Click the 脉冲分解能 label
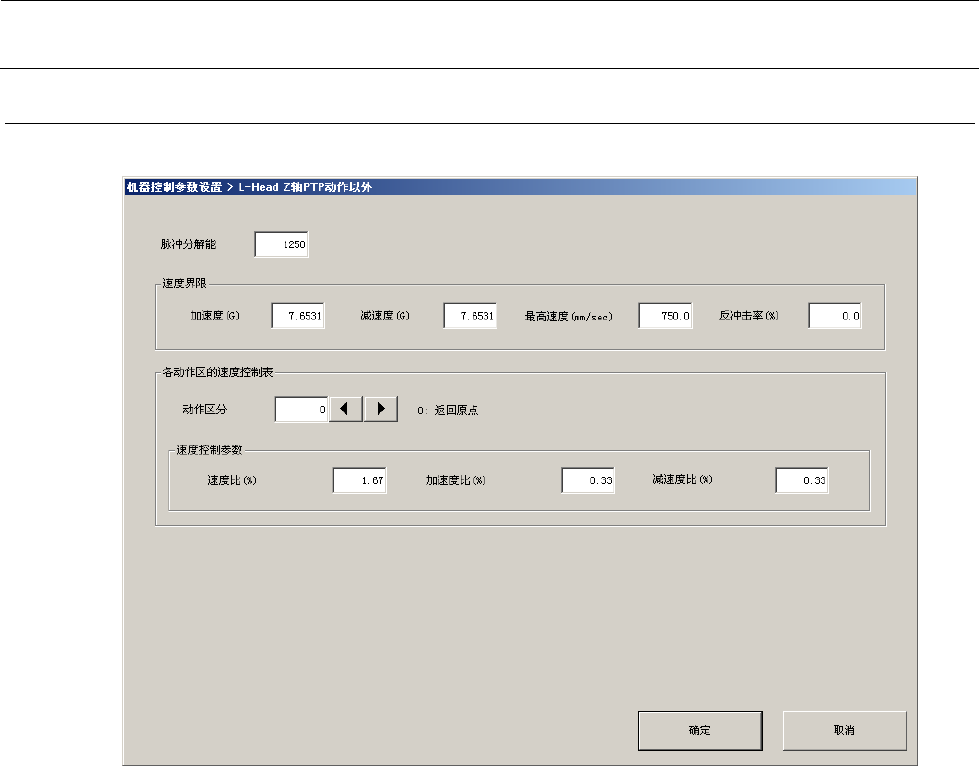The image size is (979, 766). 195,245
